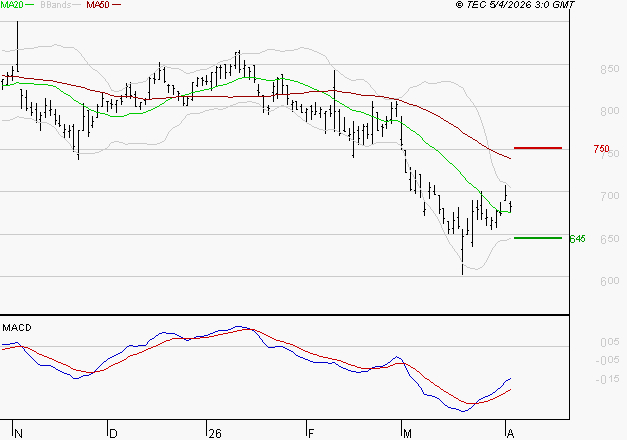Click the red 750 resistance label

601,149
